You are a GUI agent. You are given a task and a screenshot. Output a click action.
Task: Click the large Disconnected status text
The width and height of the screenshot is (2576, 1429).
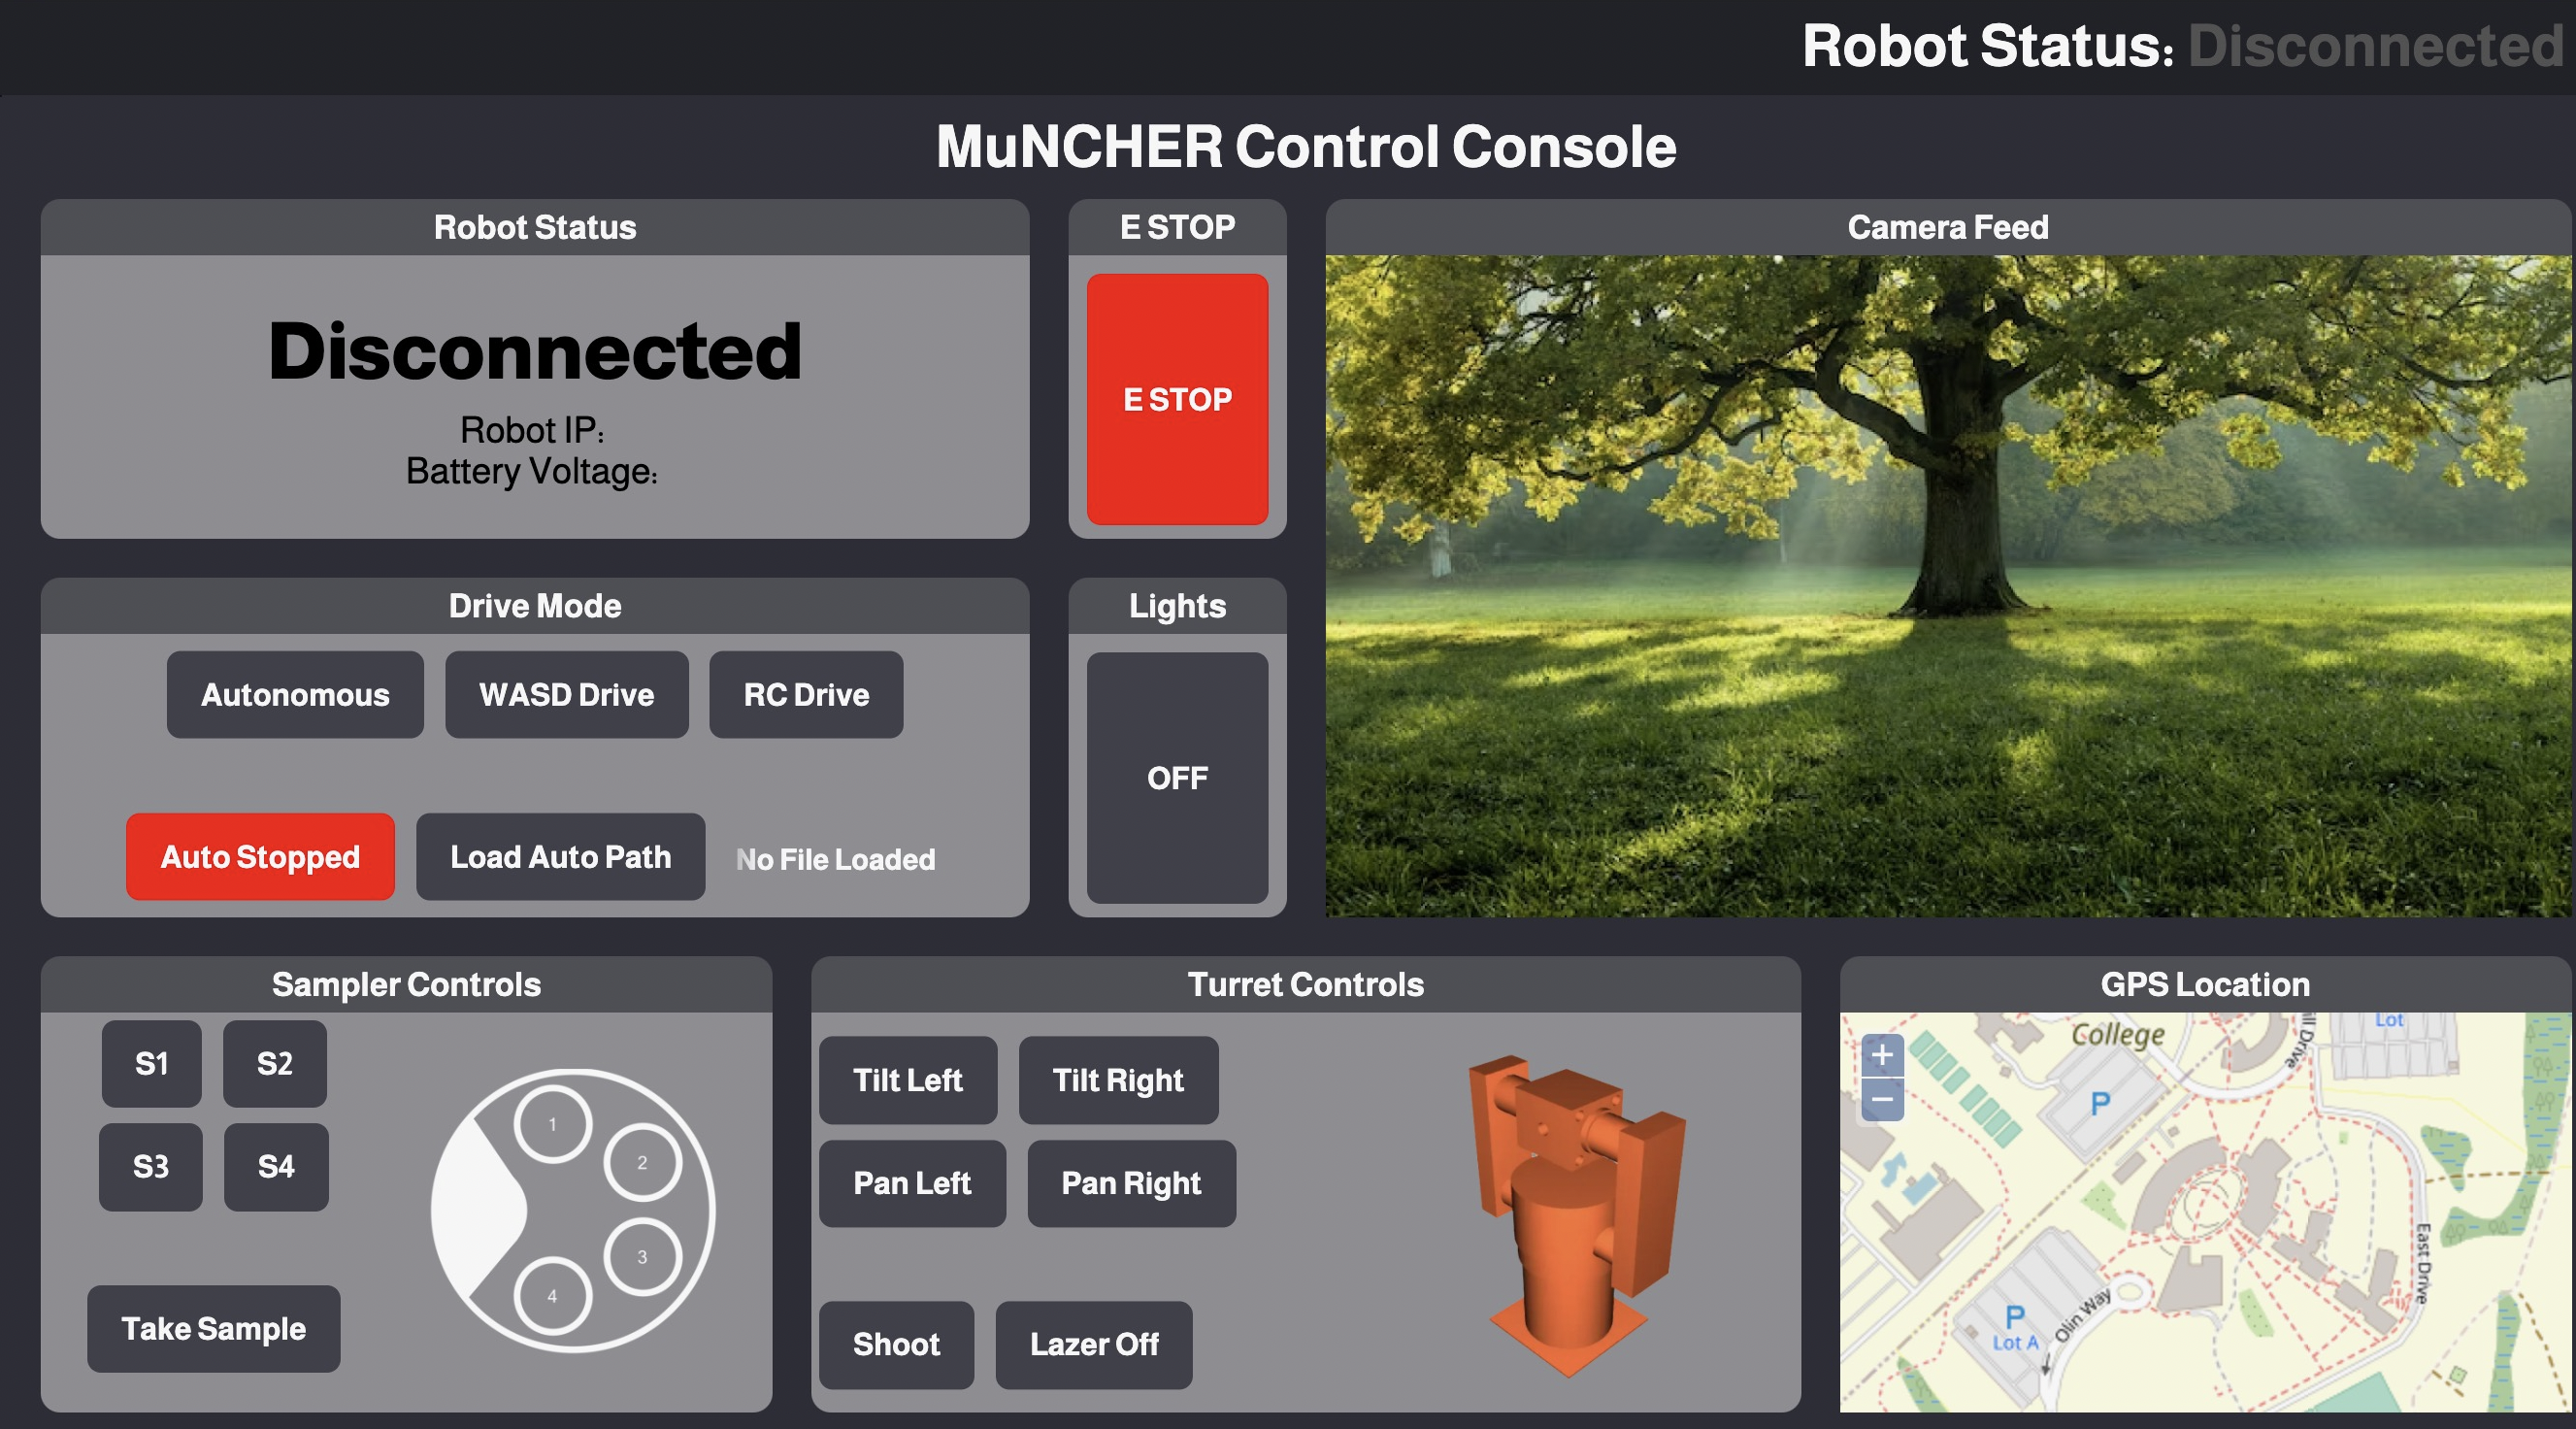point(535,351)
